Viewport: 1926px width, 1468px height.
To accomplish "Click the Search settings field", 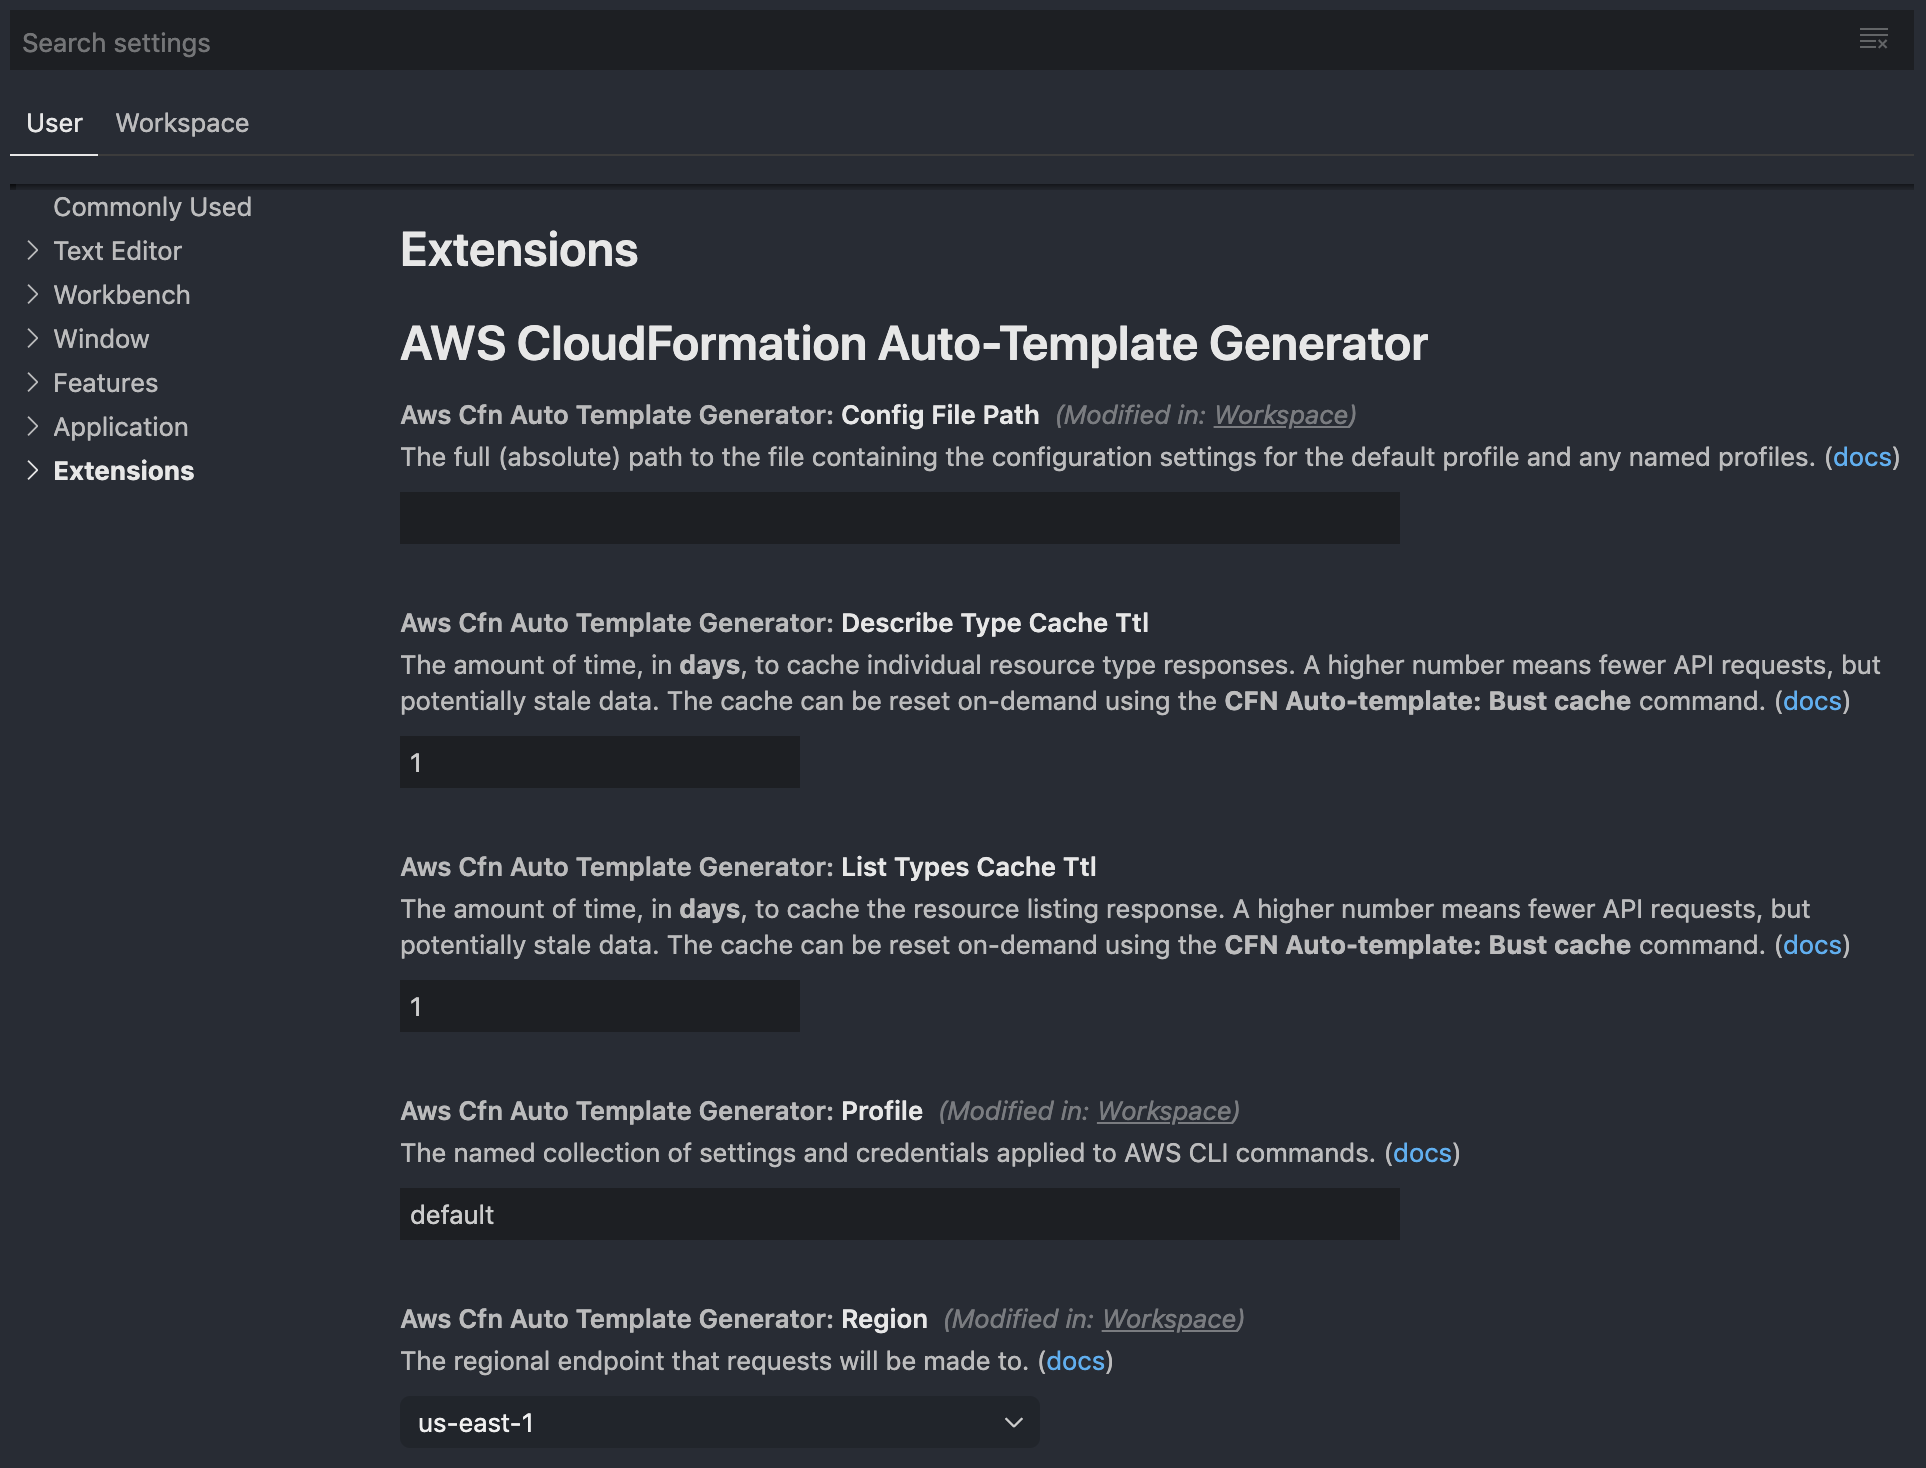I will pyautogui.click(x=900, y=42).
